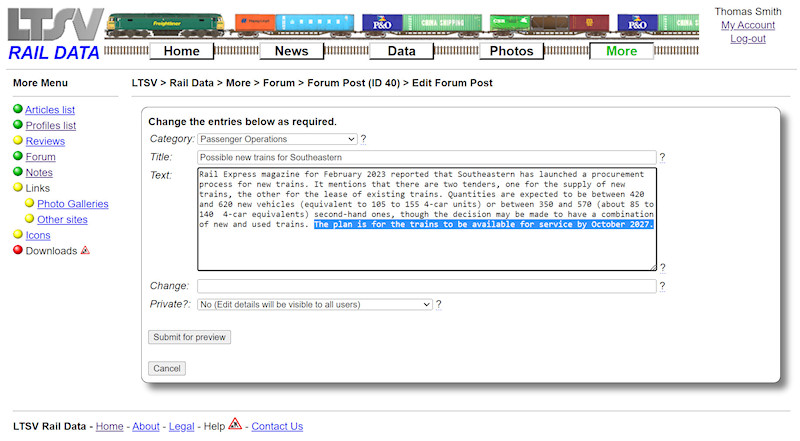Click the green Freightliner locomotive image
This screenshot has height=441, width=800.
click(x=166, y=26)
